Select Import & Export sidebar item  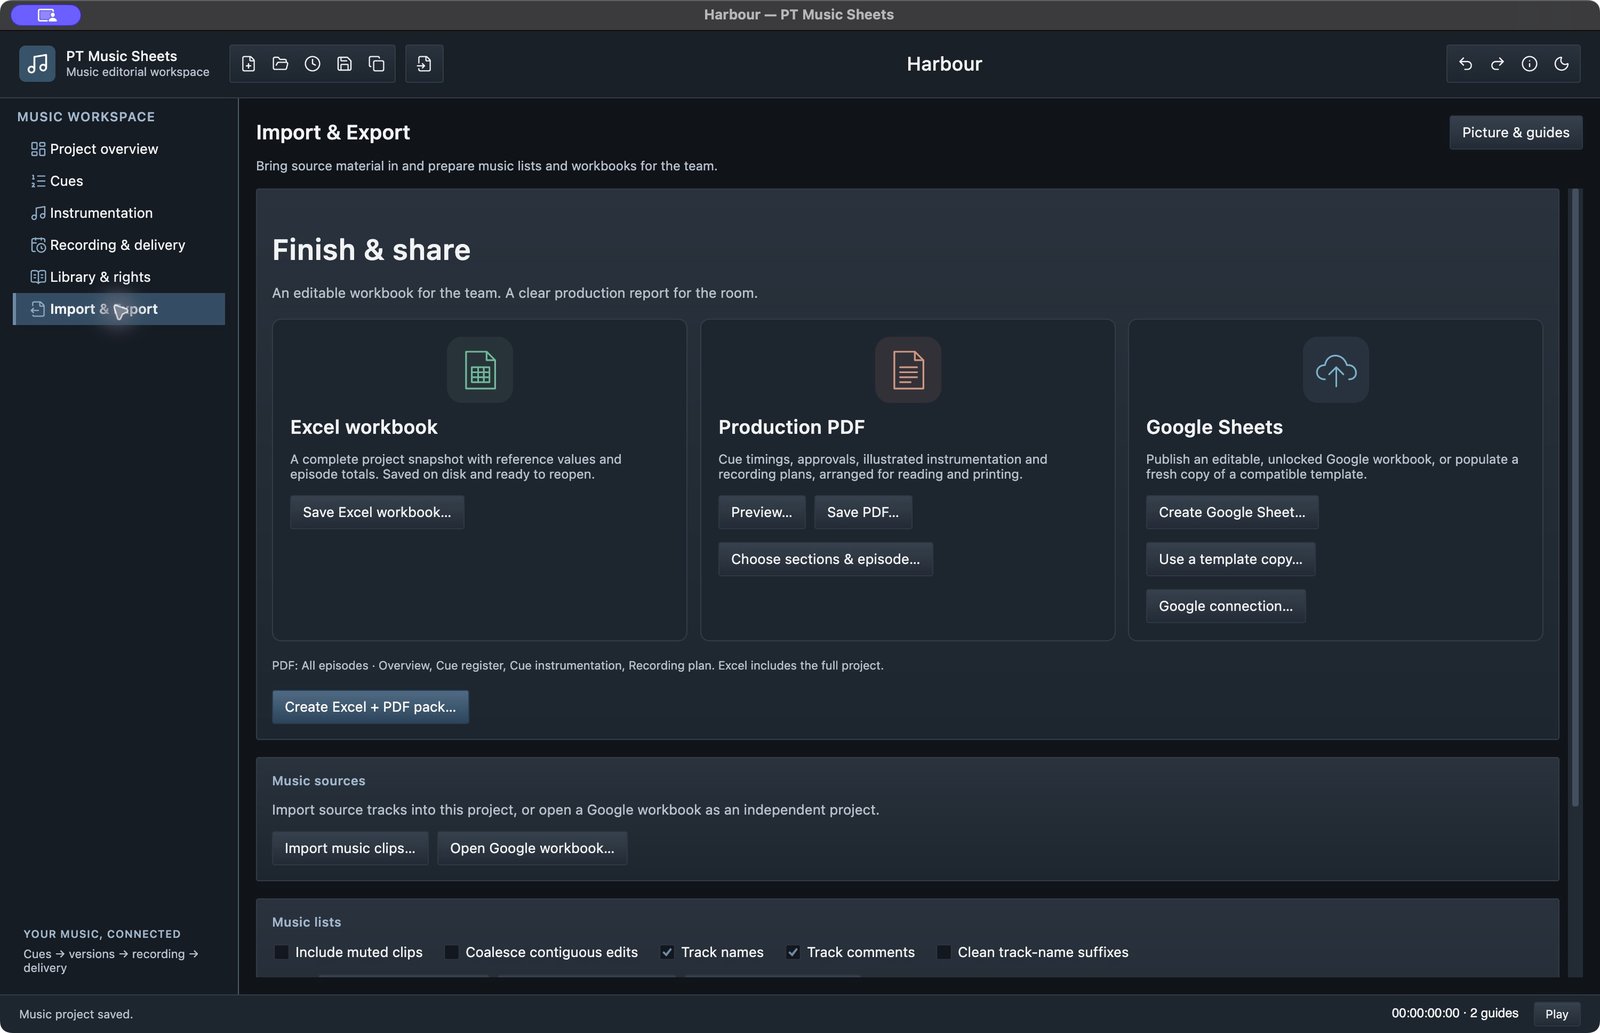(119, 309)
